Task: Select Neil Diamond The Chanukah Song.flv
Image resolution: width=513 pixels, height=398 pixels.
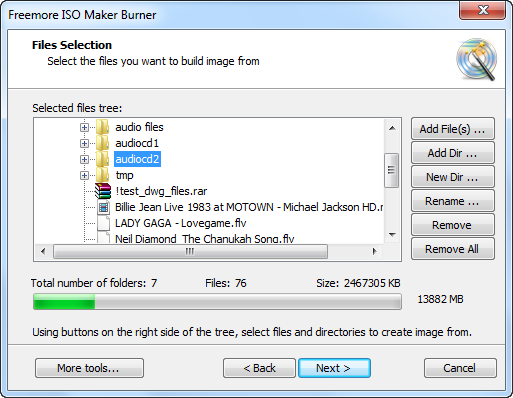Action: (204, 239)
